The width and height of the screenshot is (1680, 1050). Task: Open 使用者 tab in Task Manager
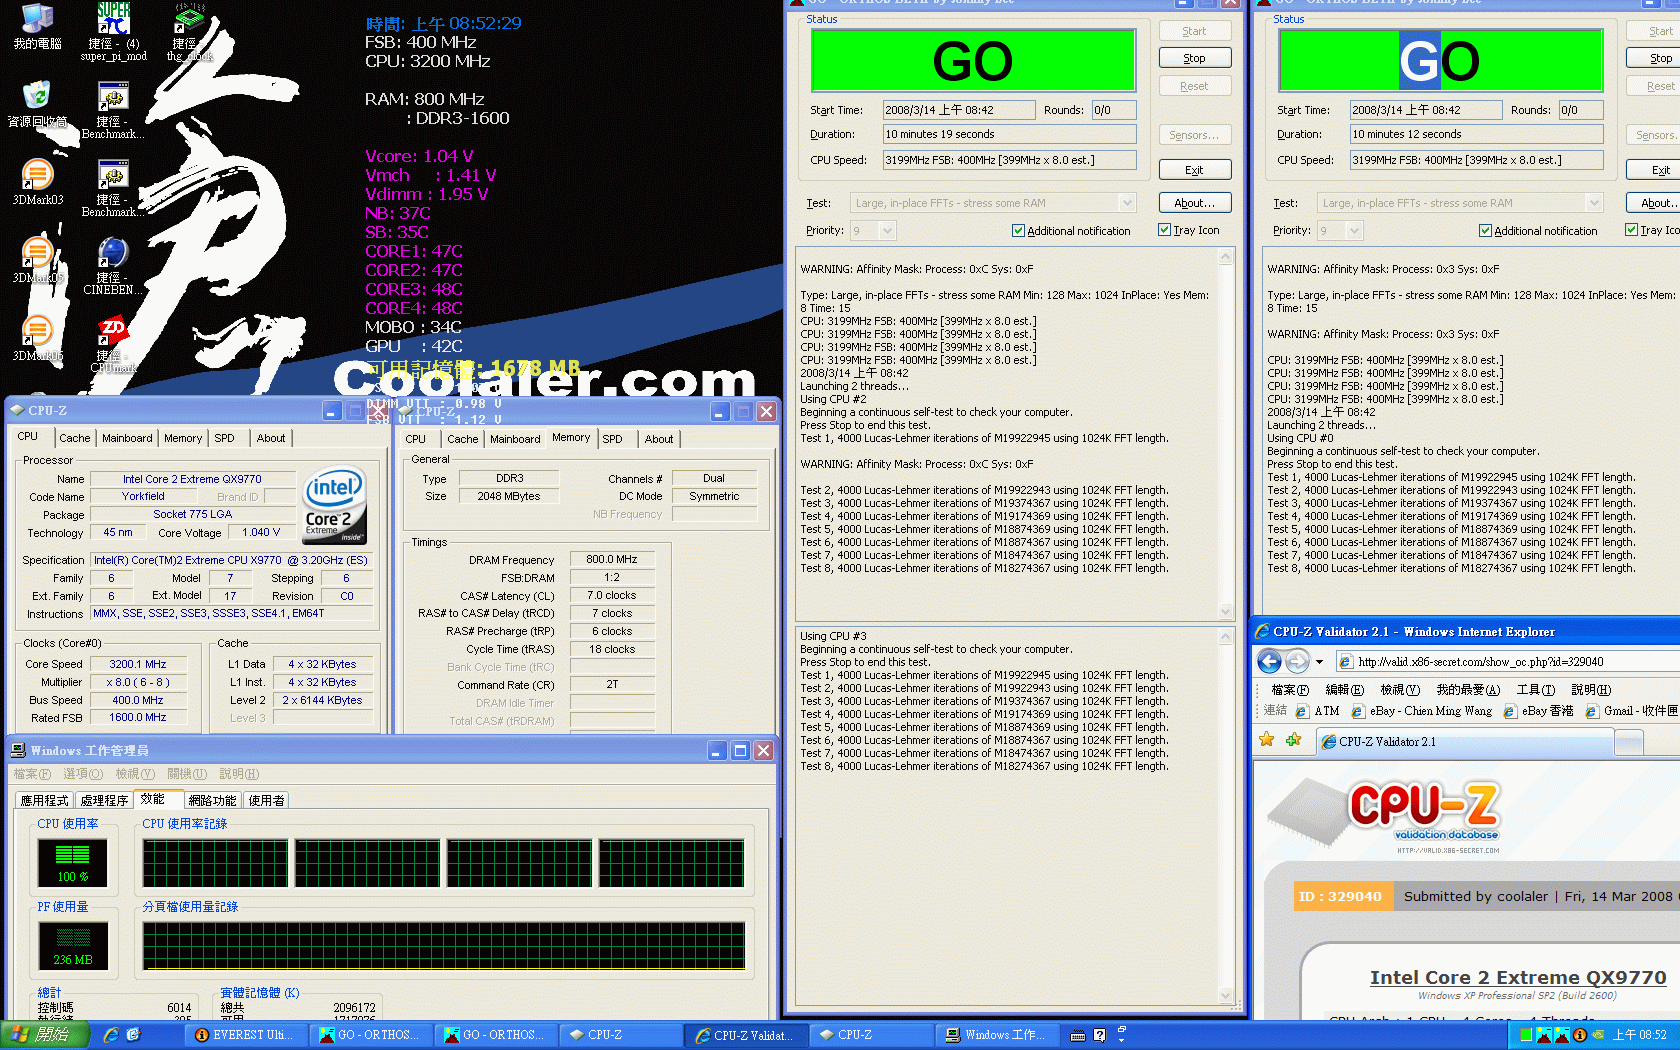266,800
